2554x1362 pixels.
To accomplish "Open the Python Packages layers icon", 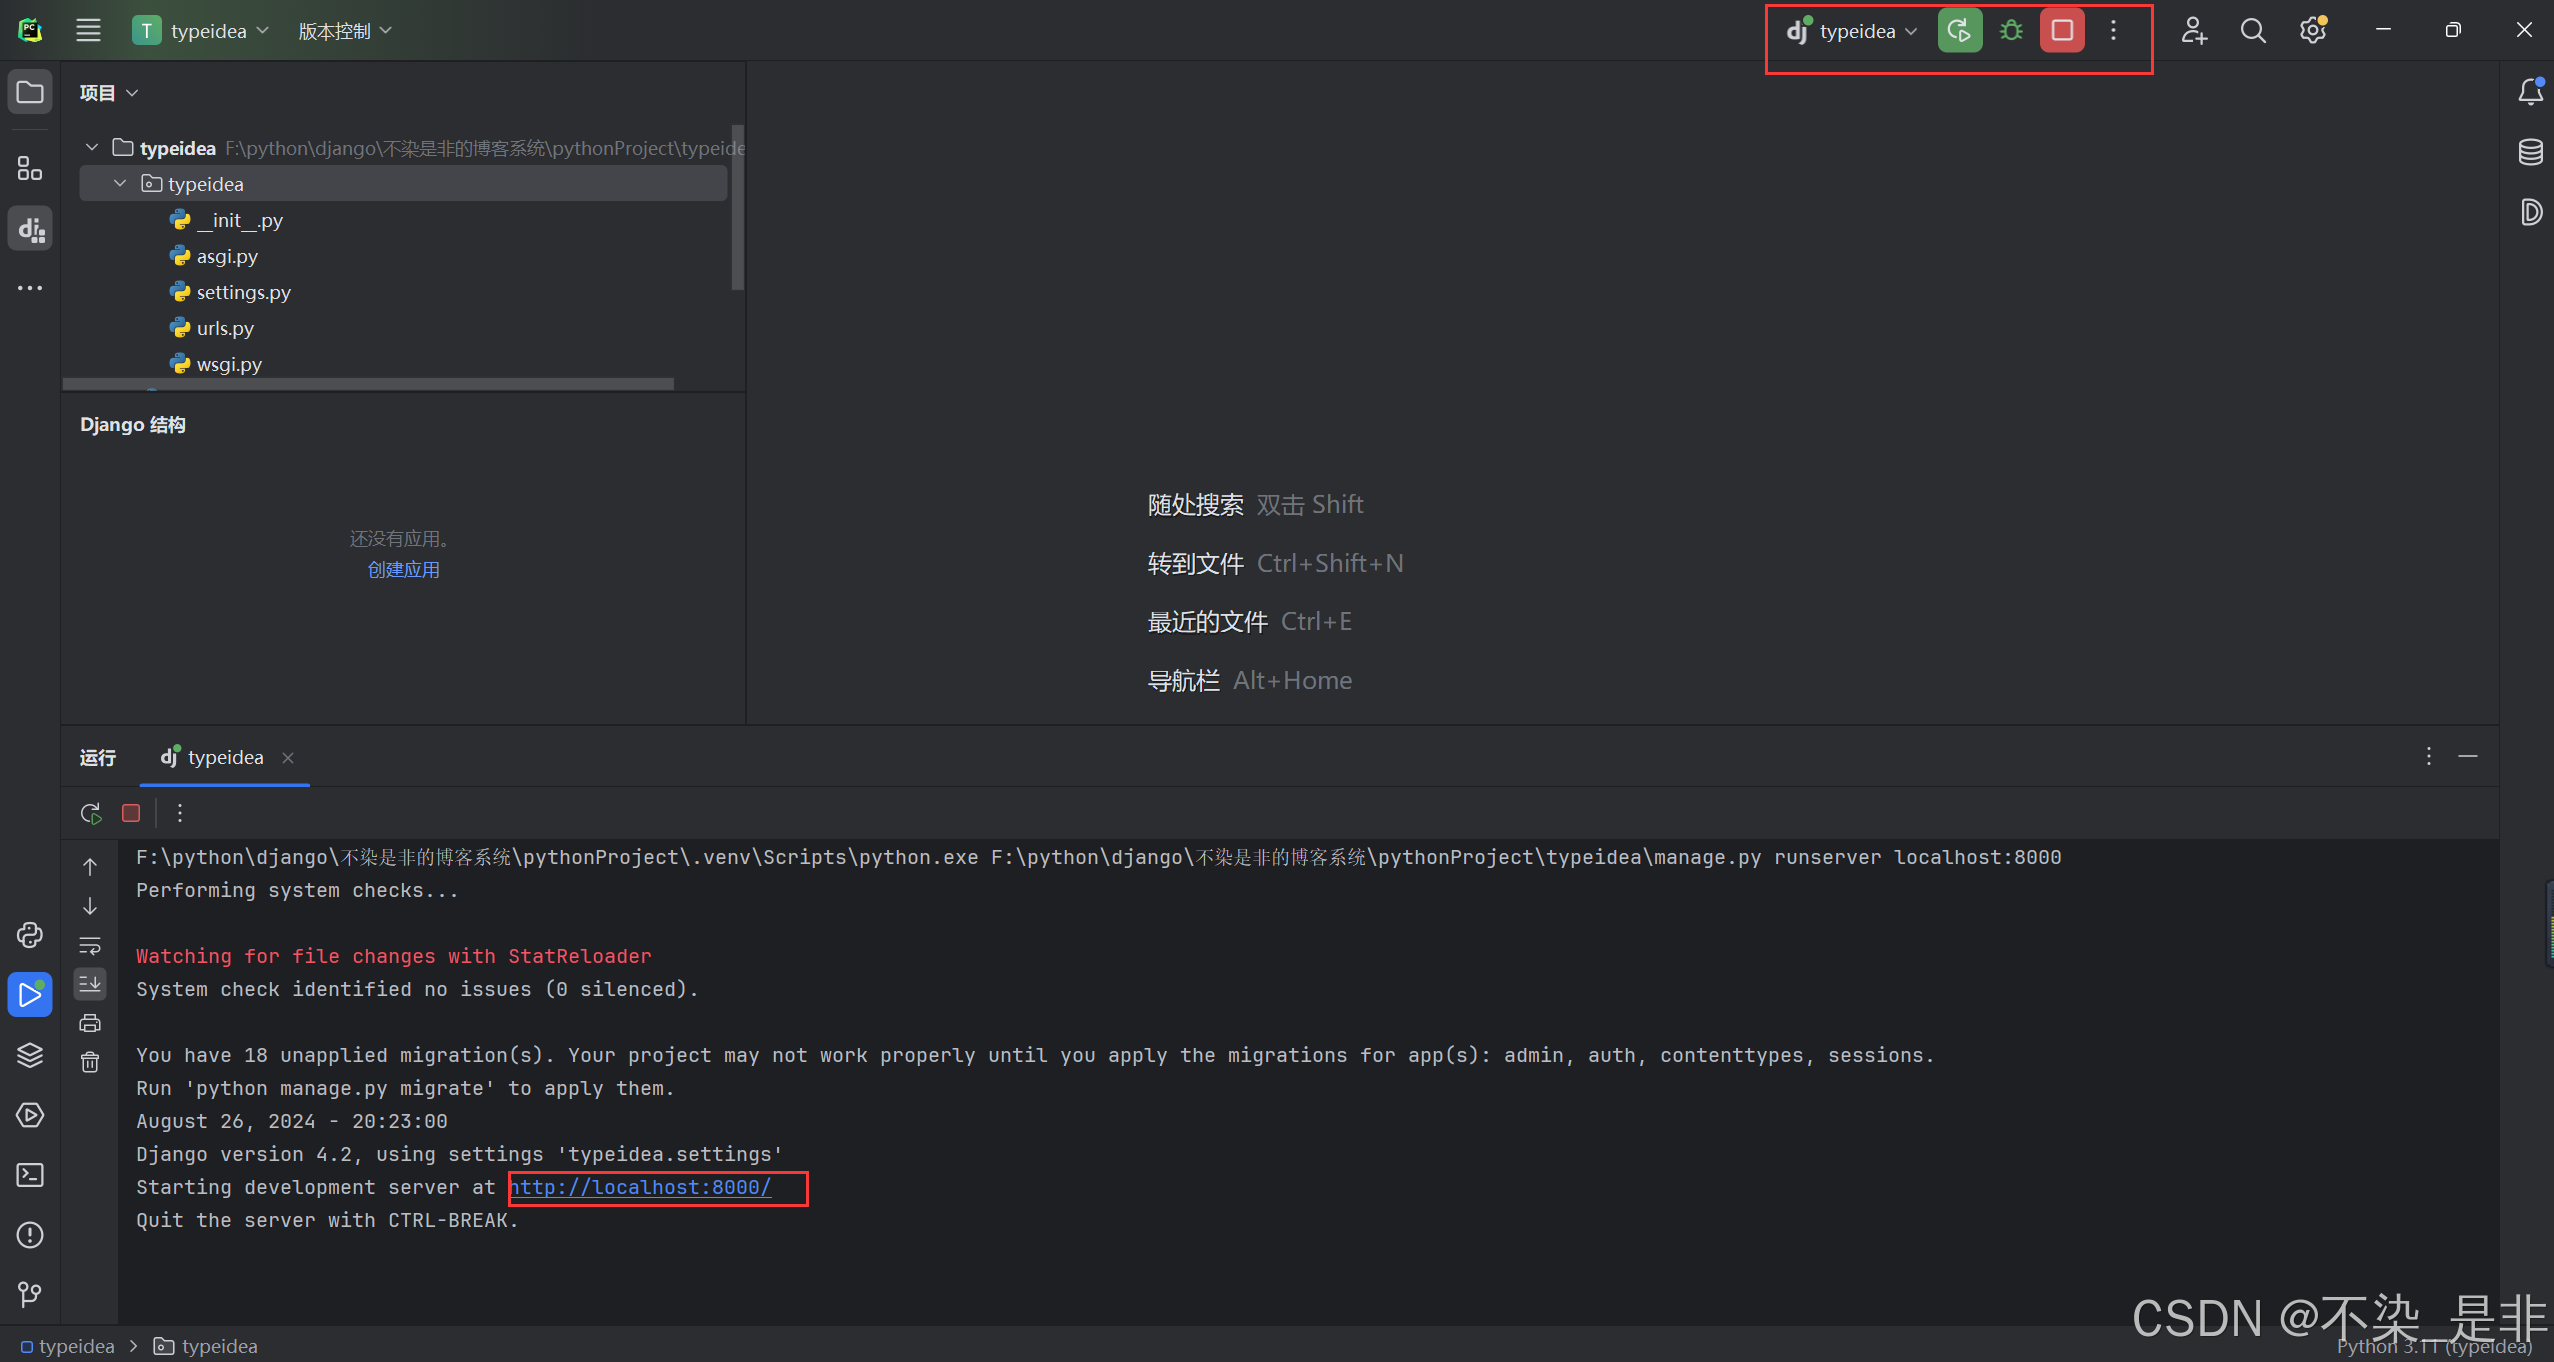I will pyautogui.click(x=30, y=1055).
